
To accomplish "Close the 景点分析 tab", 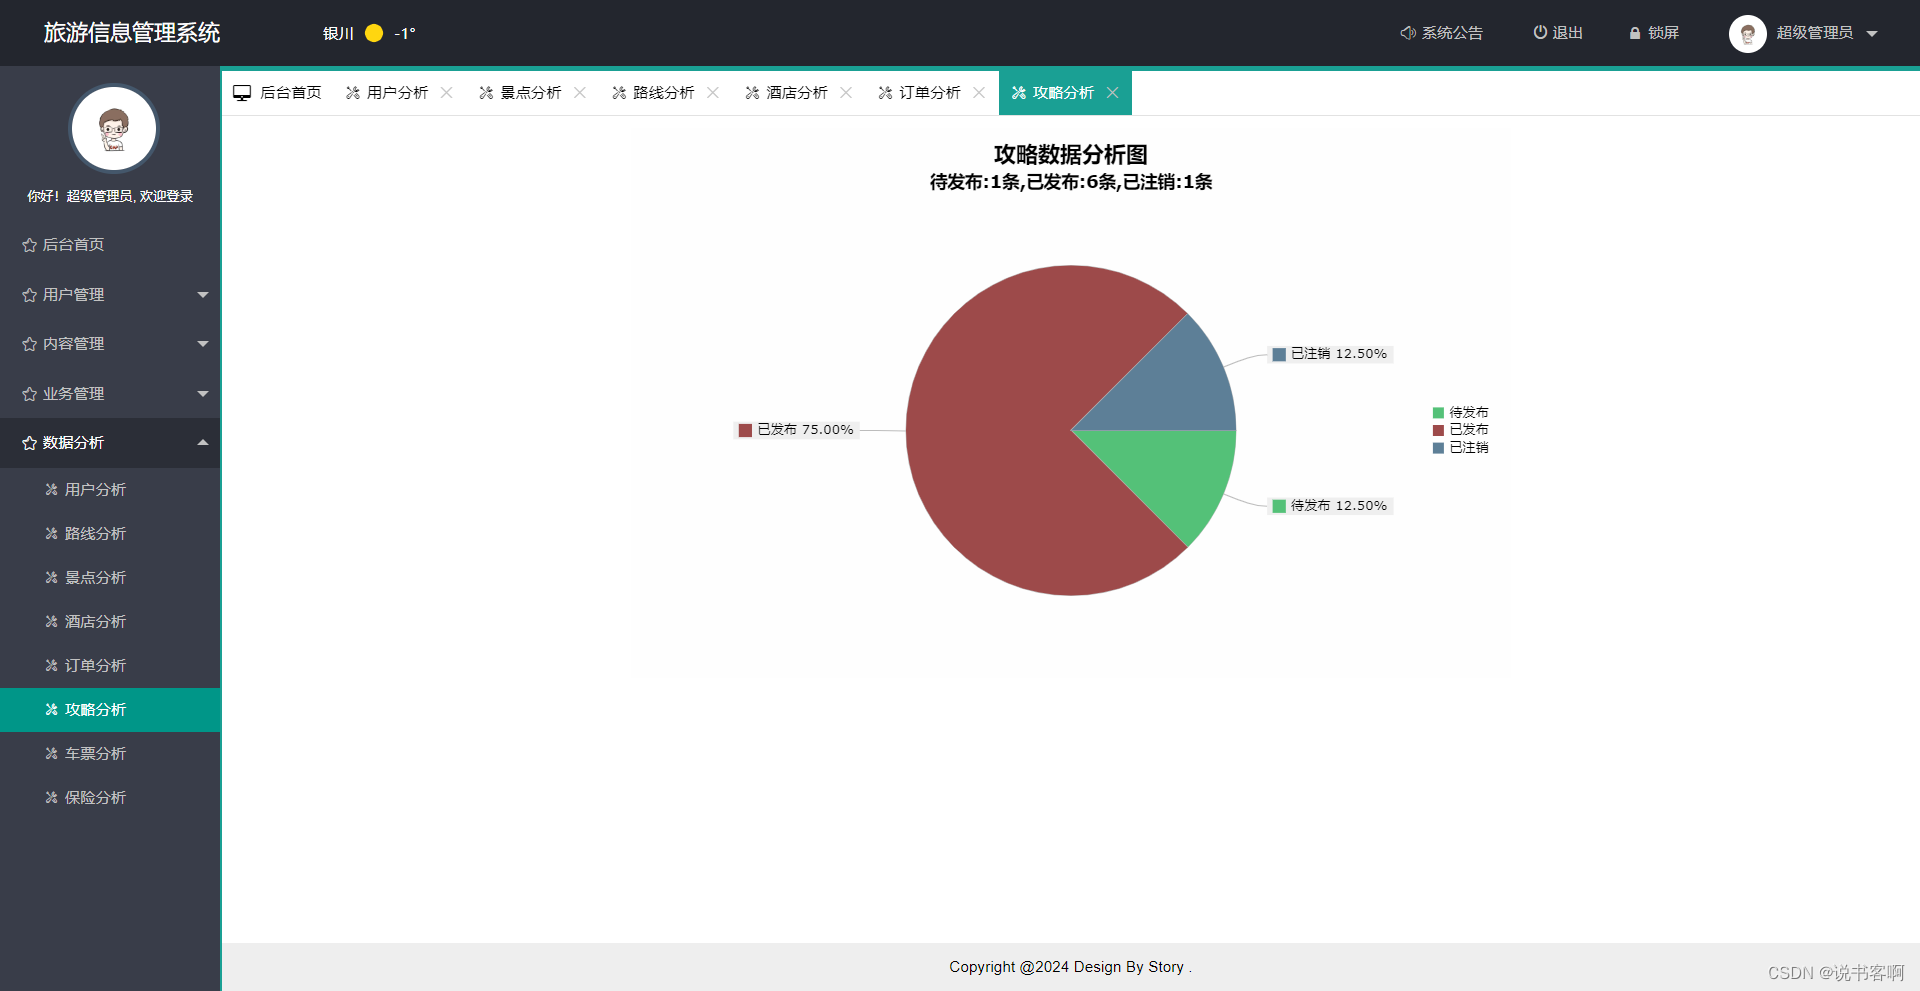I will pos(580,93).
